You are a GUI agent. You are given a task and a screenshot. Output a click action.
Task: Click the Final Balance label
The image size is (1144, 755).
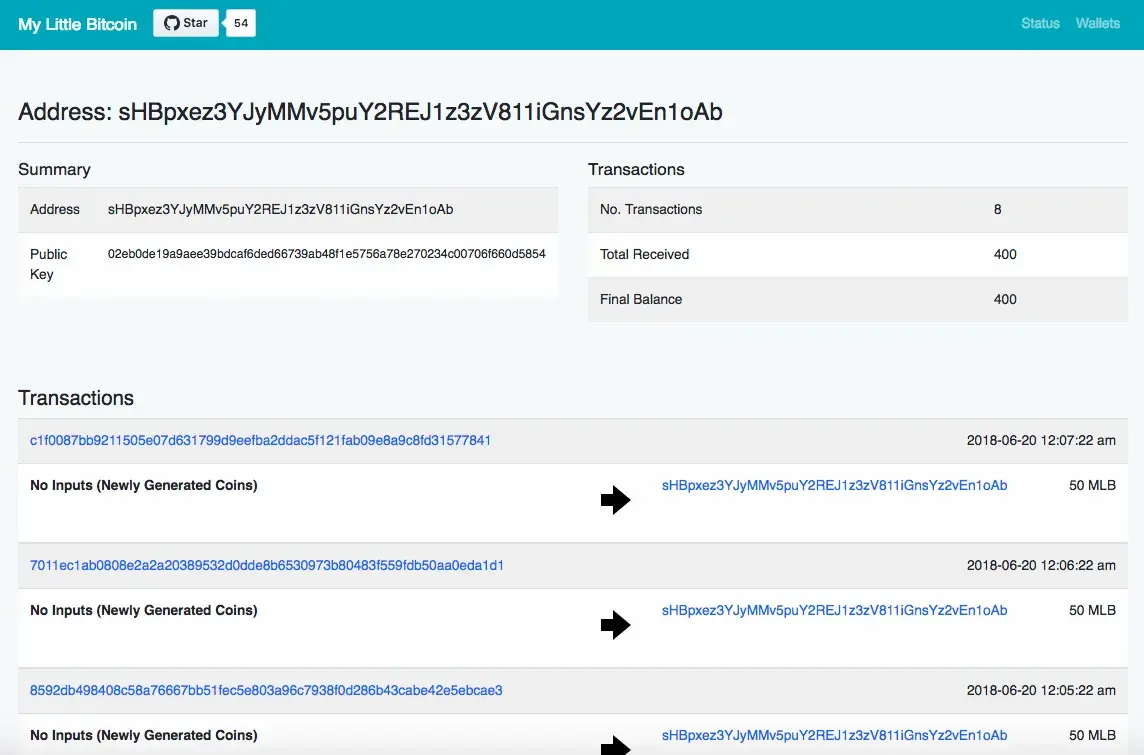click(x=641, y=299)
